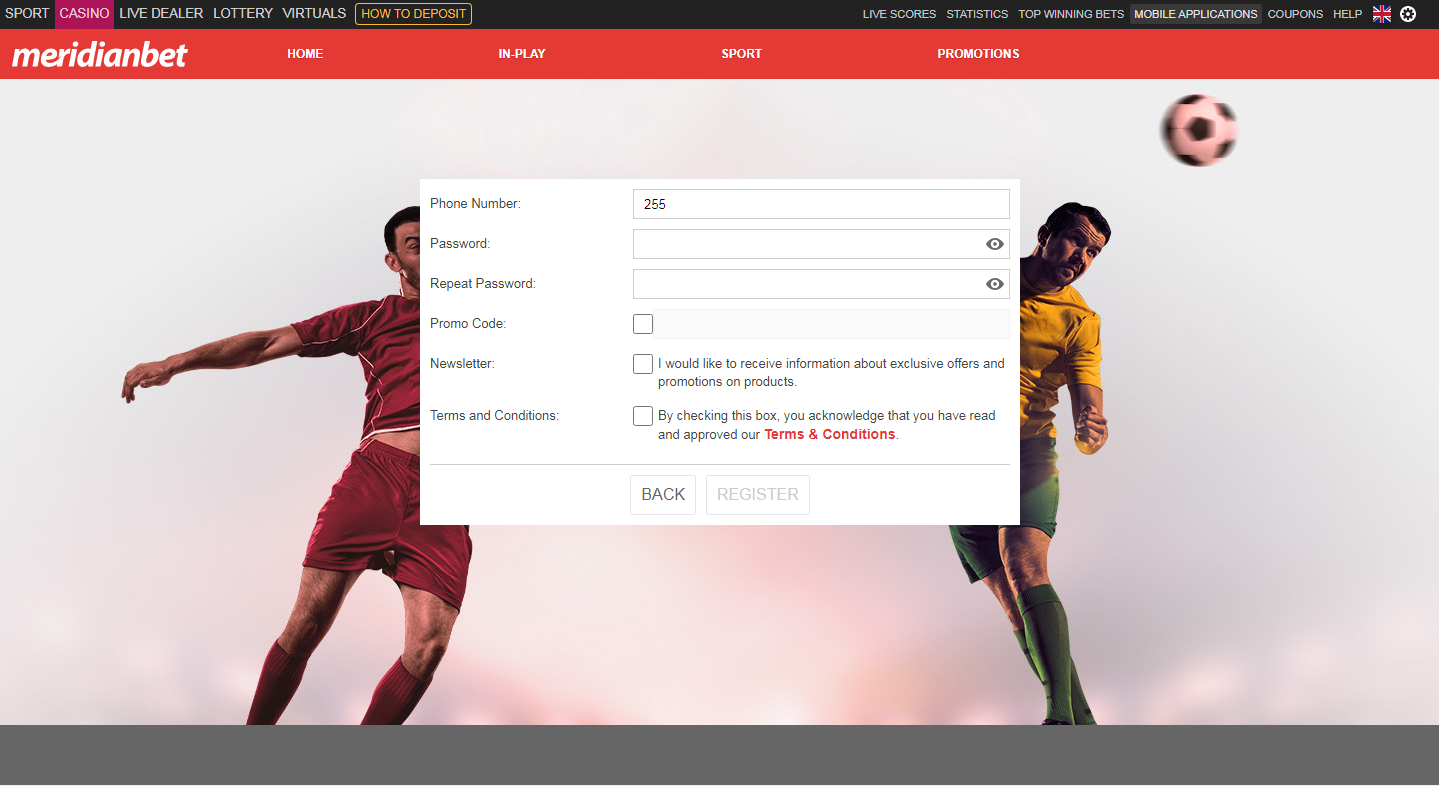Tick the Newsletter checkbox

tap(643, 364)
